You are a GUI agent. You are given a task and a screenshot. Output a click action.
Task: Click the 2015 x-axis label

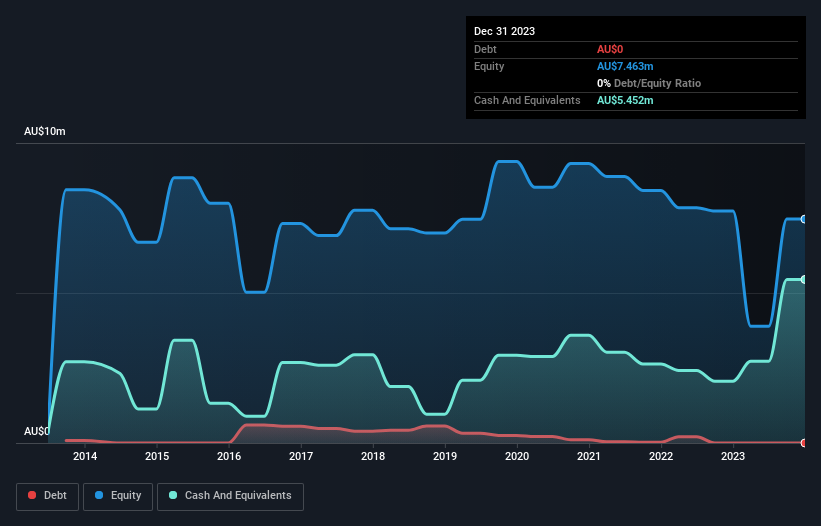(157, 456)
